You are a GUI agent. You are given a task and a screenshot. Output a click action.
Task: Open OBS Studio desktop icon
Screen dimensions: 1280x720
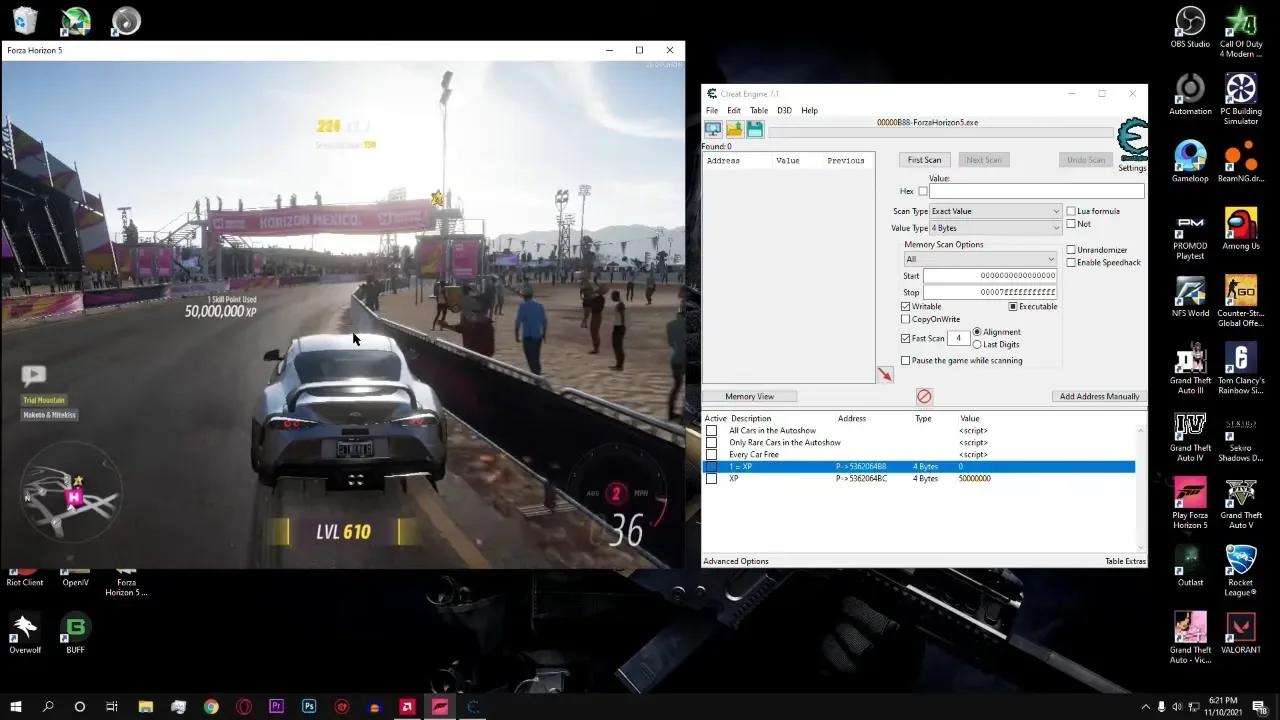click(x=1190, y=24)
